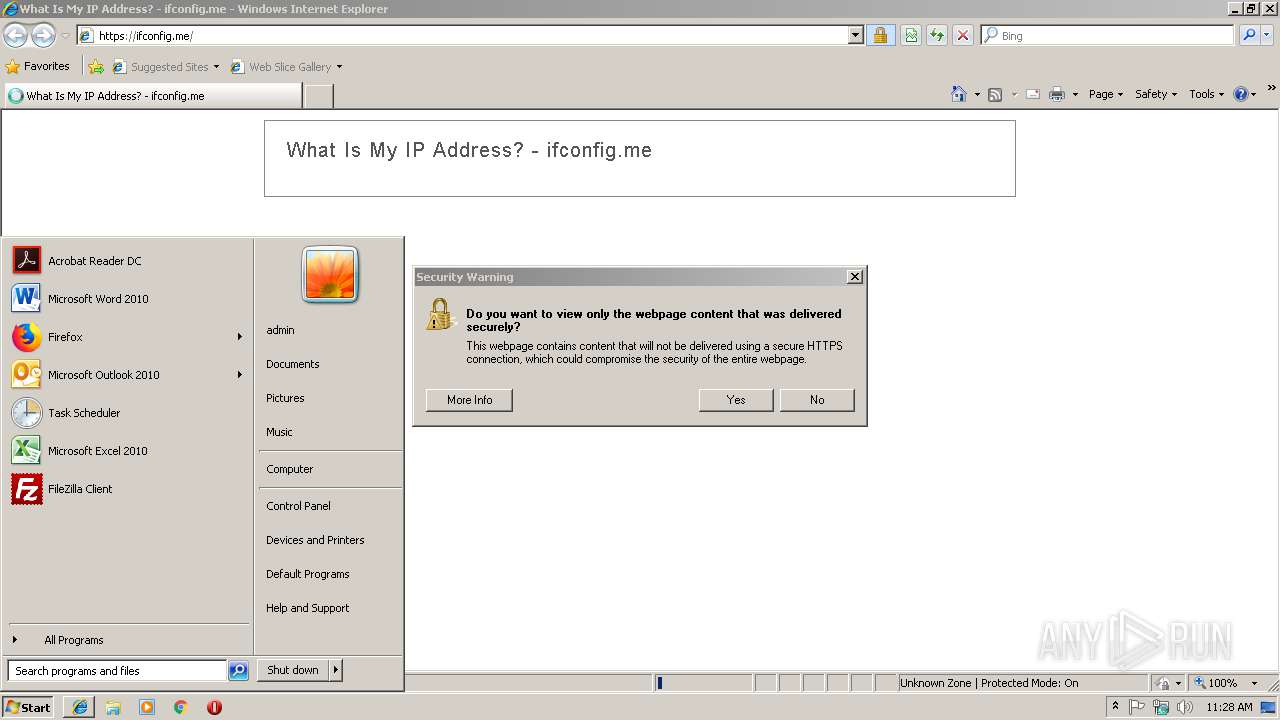1280x720 pixels.
Task: Expand Outlook 2010 jump list arrow
Action: click(240, 375)
